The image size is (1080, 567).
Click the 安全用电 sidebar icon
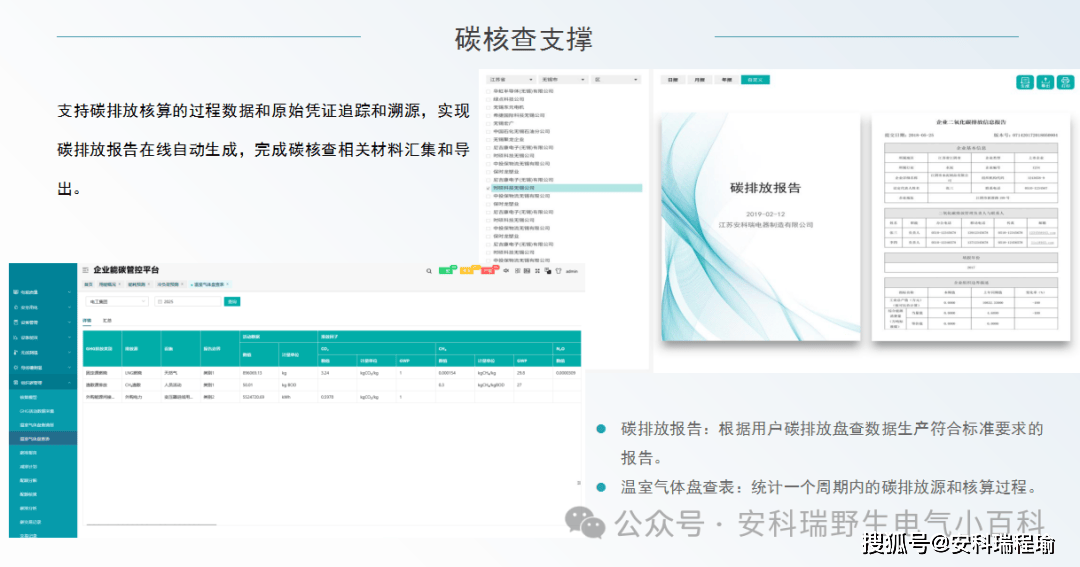click(x=16, y=307)
